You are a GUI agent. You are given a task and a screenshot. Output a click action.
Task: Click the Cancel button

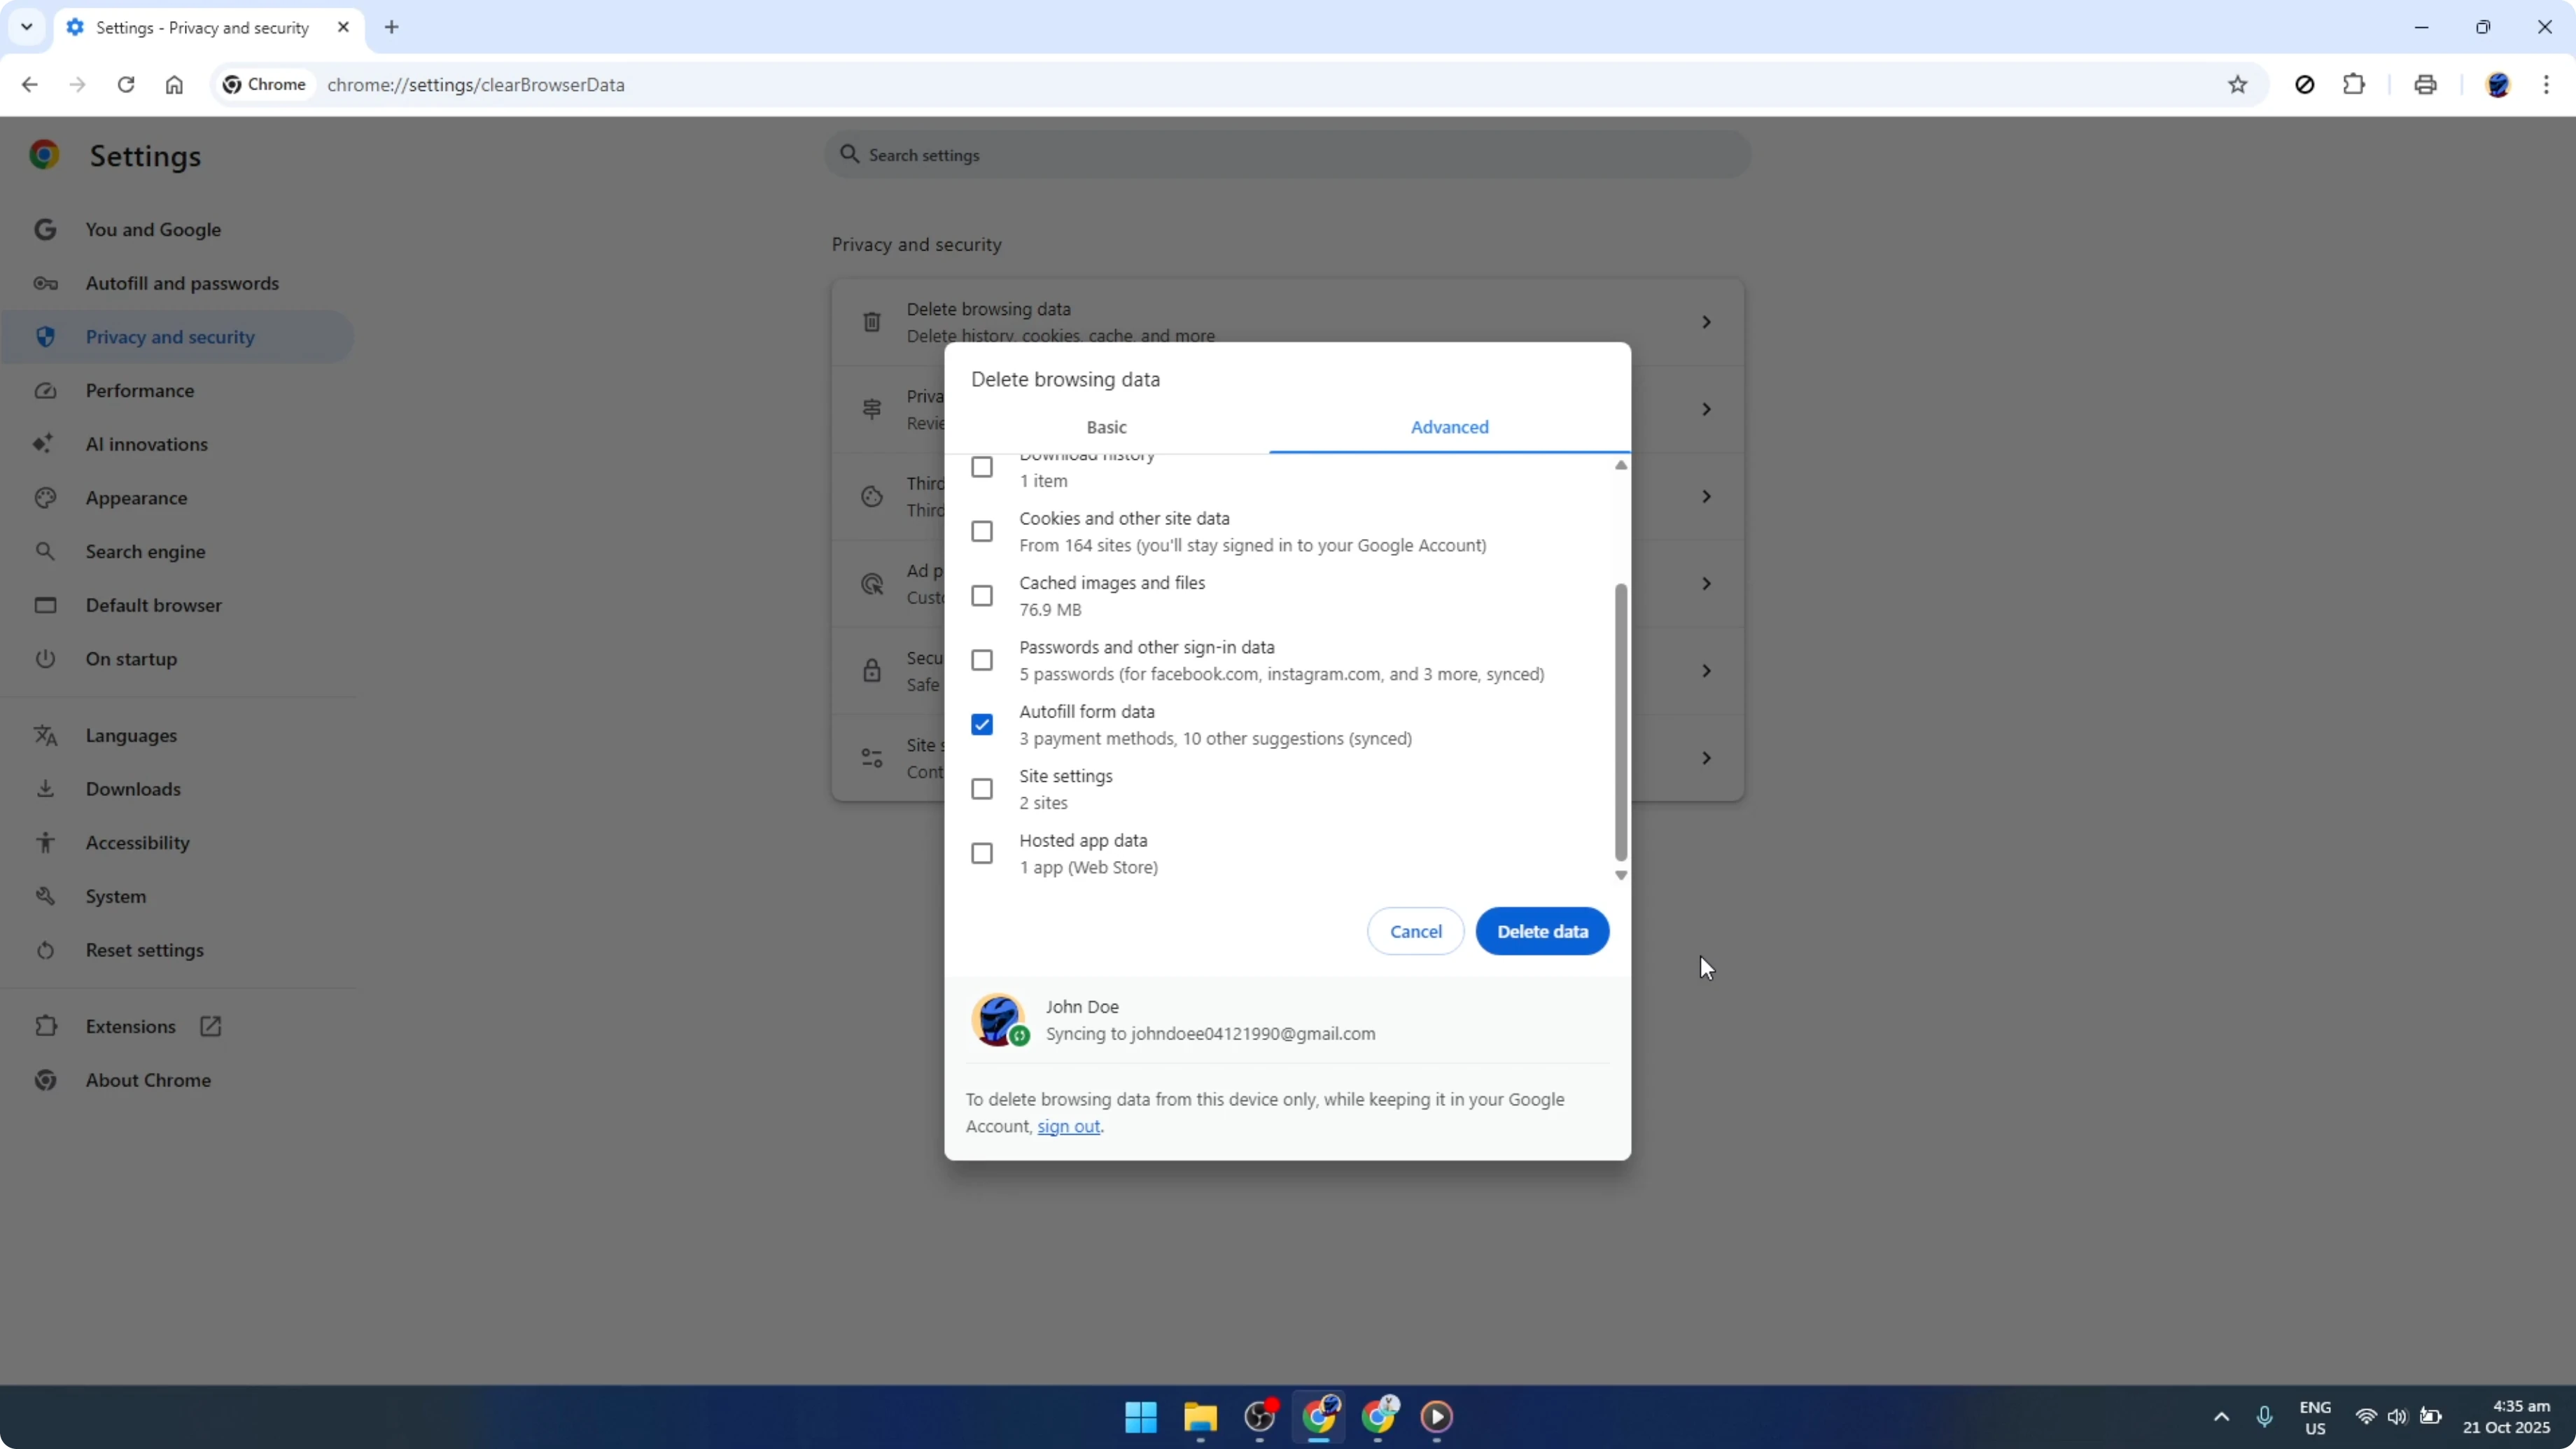click(x=1415, y=932)
